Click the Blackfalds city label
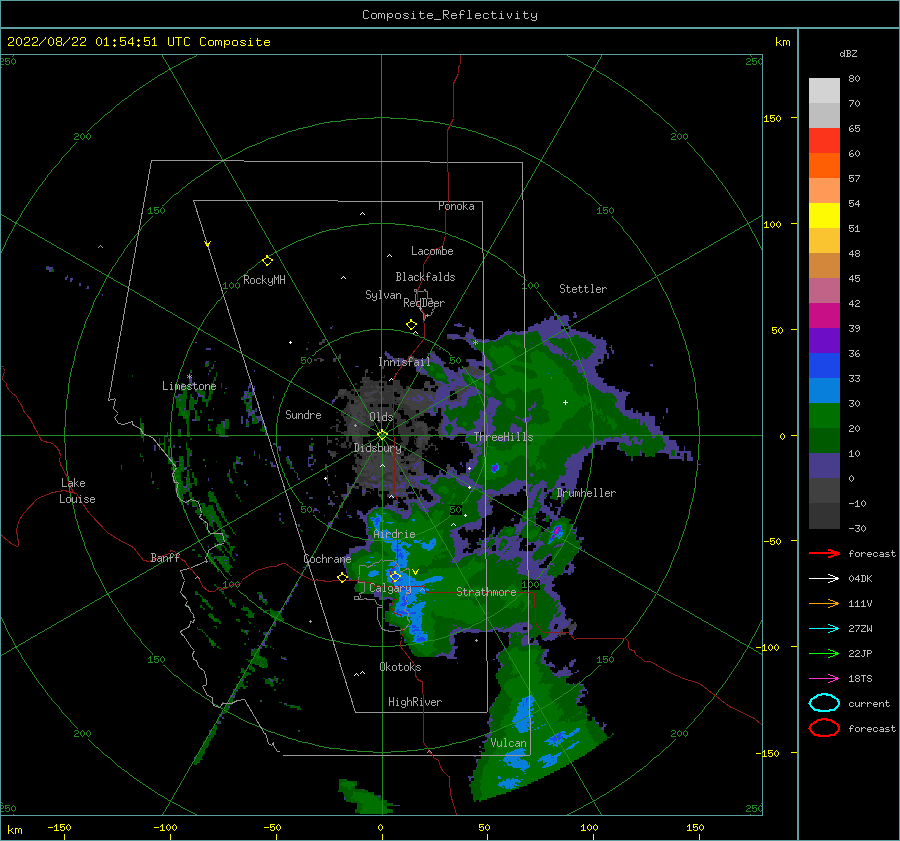 (x=425, y=277)
